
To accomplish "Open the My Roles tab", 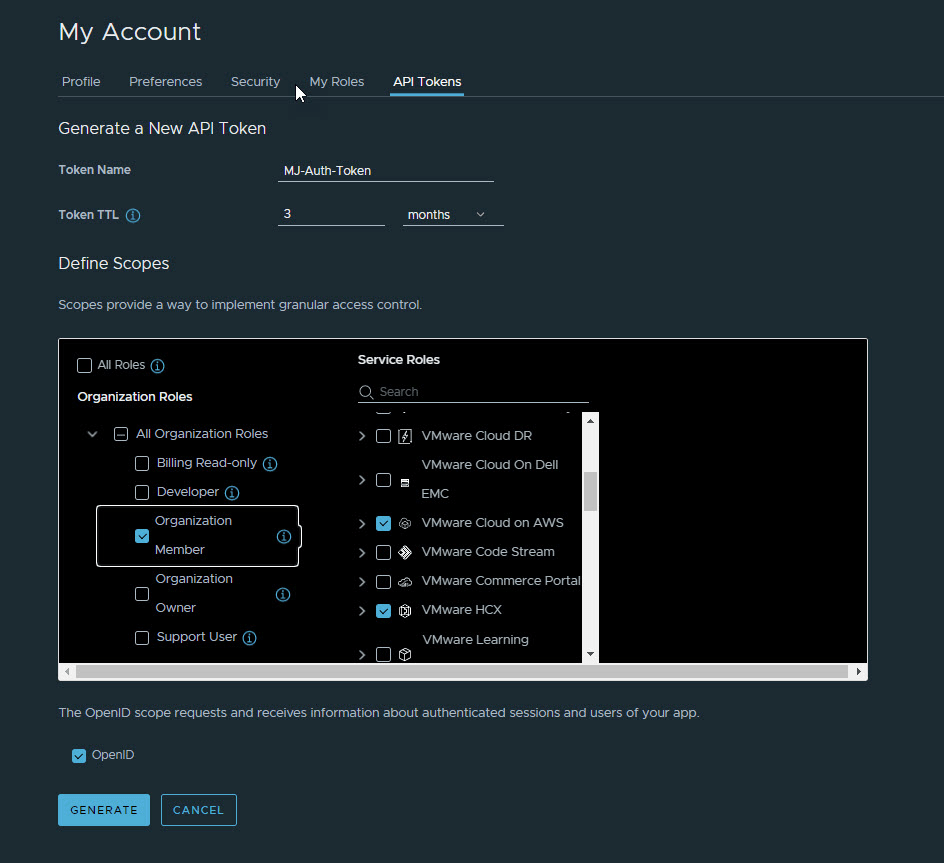I will pyautogui.click(x=337, y=82).
